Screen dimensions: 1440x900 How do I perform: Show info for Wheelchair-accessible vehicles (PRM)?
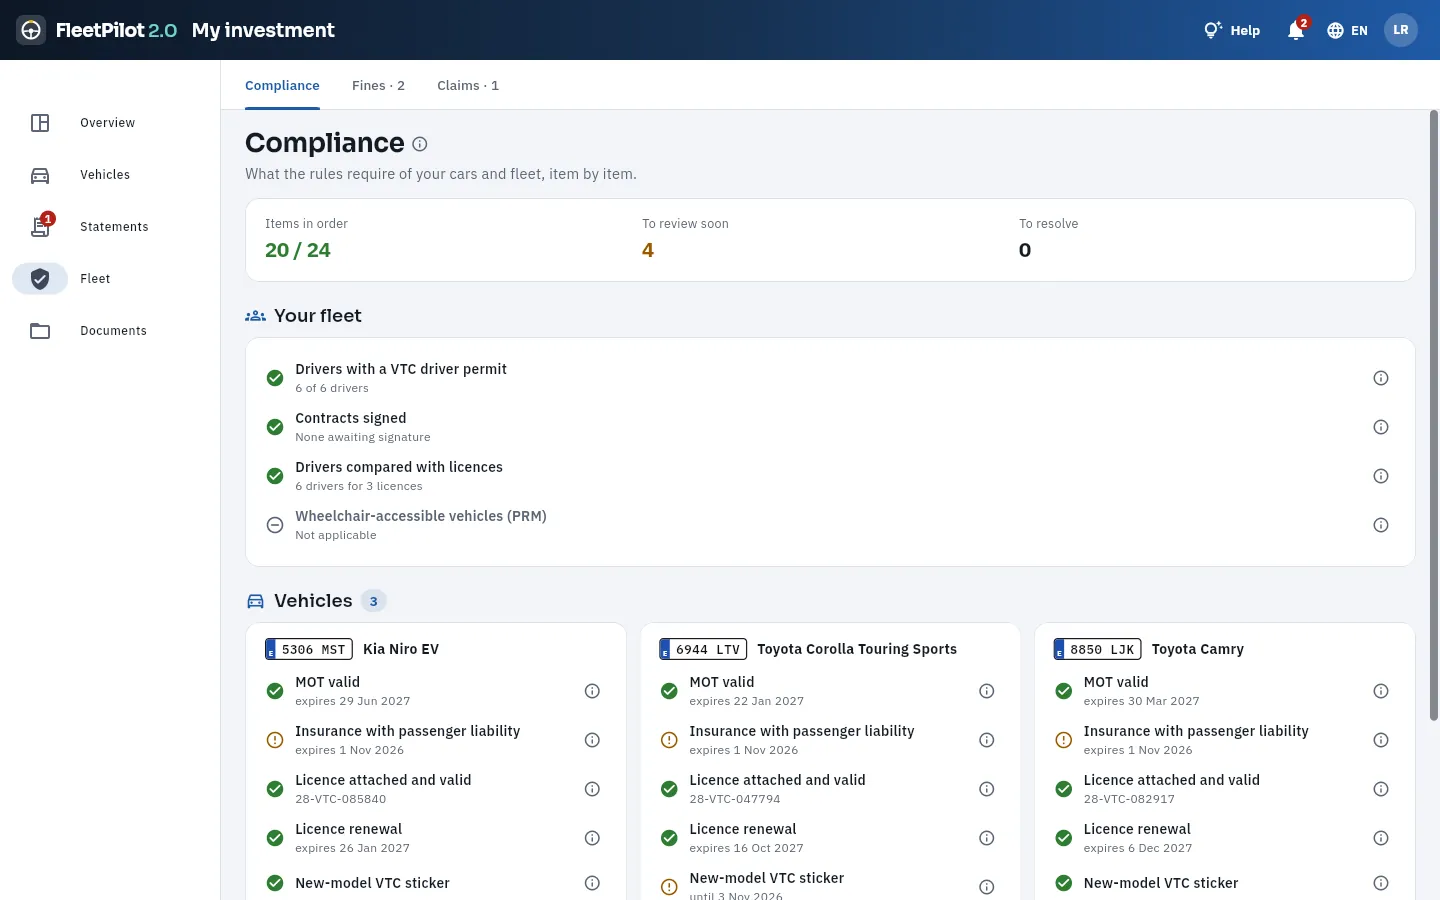pos(1381,525)
